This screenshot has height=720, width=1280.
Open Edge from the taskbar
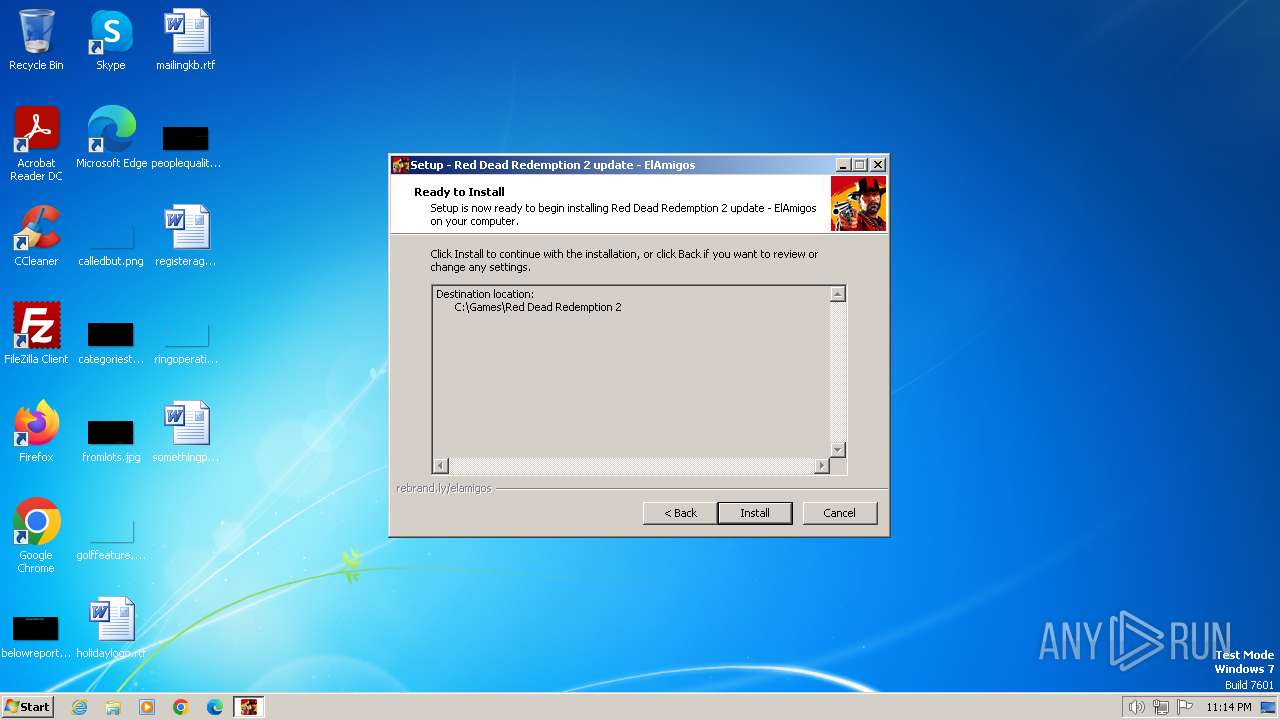(x=215, y=707)
